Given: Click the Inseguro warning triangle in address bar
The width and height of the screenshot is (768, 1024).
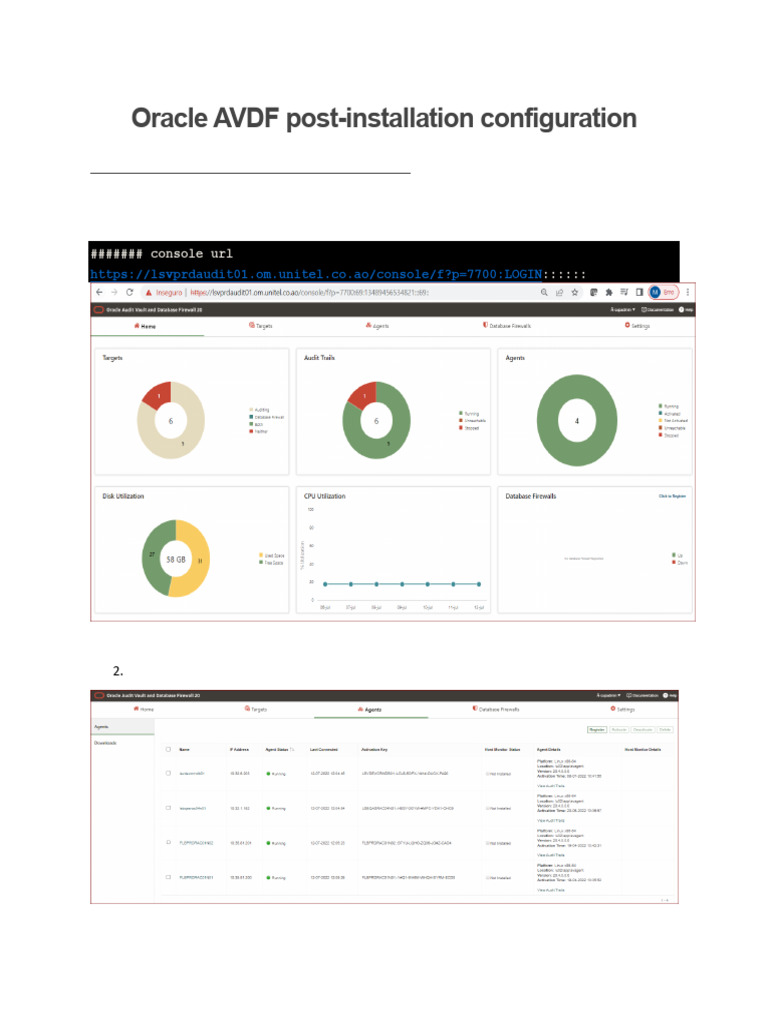Looking at the screenshot, I should tap(148, 293).
